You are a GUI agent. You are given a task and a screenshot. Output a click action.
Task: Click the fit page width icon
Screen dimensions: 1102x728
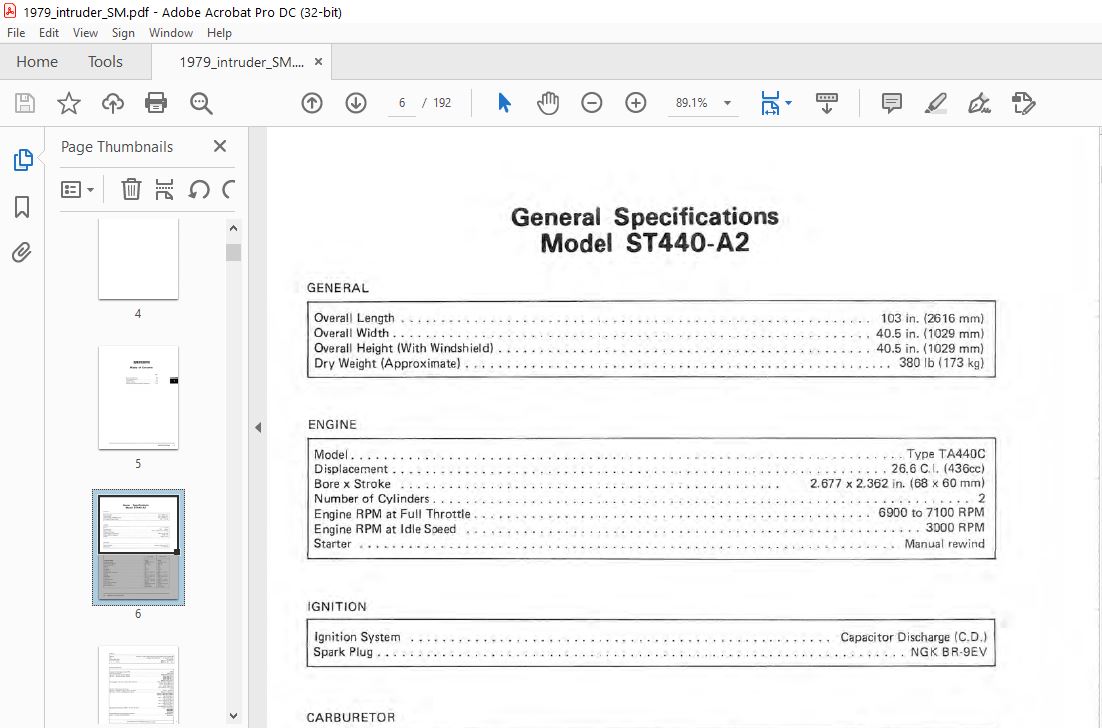(770, 103)
